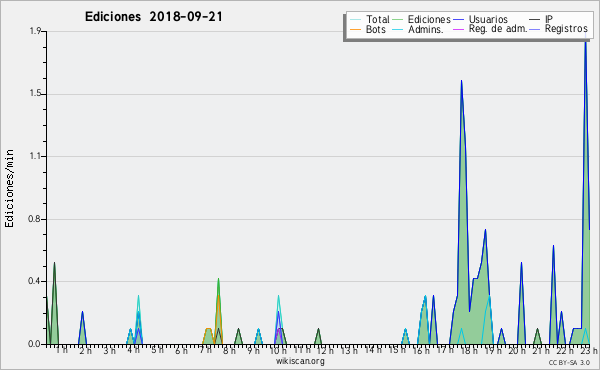This screenshot has height=370, width=600.
Task: Click the 12 h x-axis label
Action: [x=325, y=350]
